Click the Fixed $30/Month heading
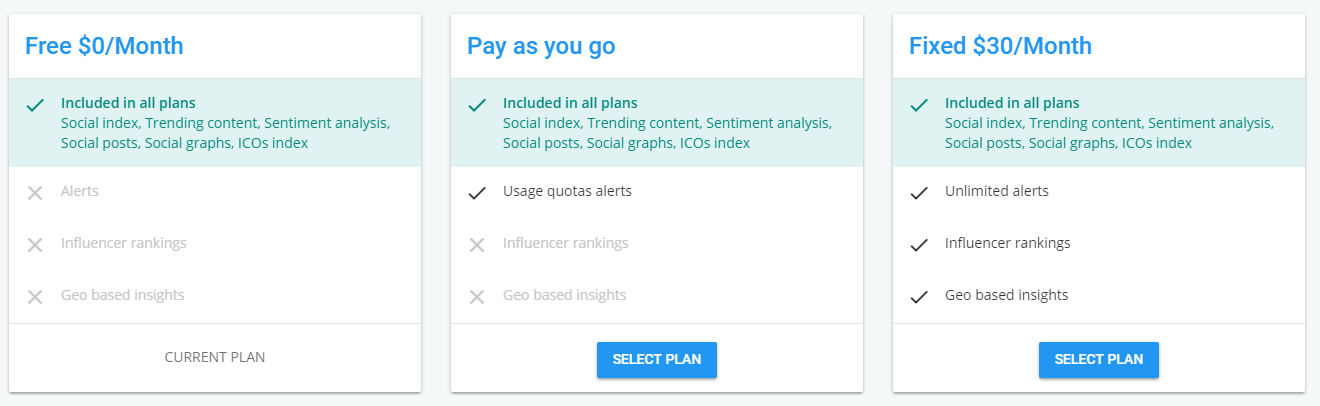Screen dimensions: 1320x406 (x=1000, y=46)
